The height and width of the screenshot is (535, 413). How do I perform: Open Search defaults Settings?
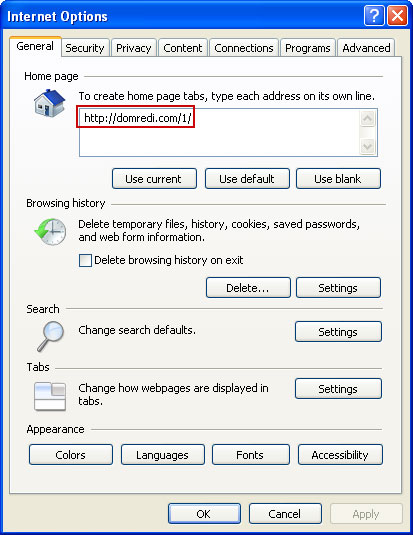338,331
